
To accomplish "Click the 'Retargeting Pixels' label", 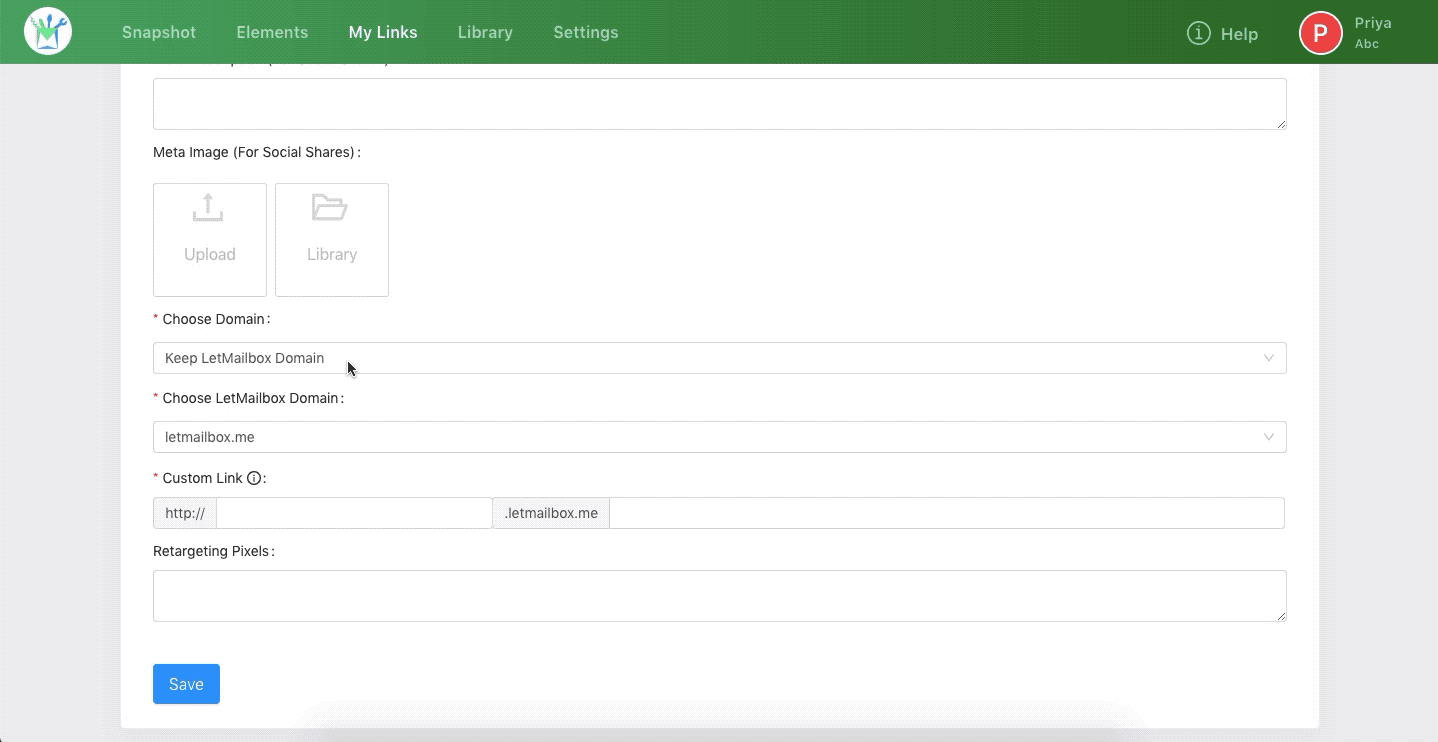I will (x=214, y=551).
